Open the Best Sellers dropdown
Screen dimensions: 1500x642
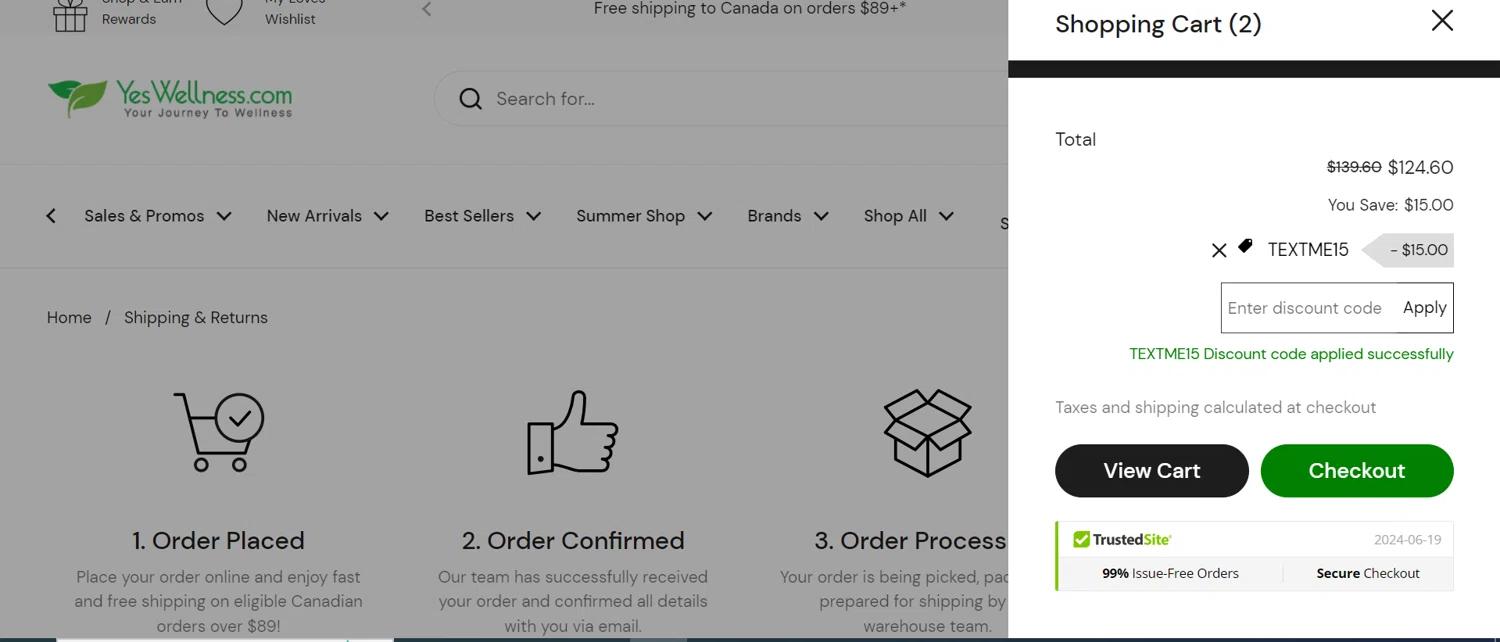click(482, 216)
